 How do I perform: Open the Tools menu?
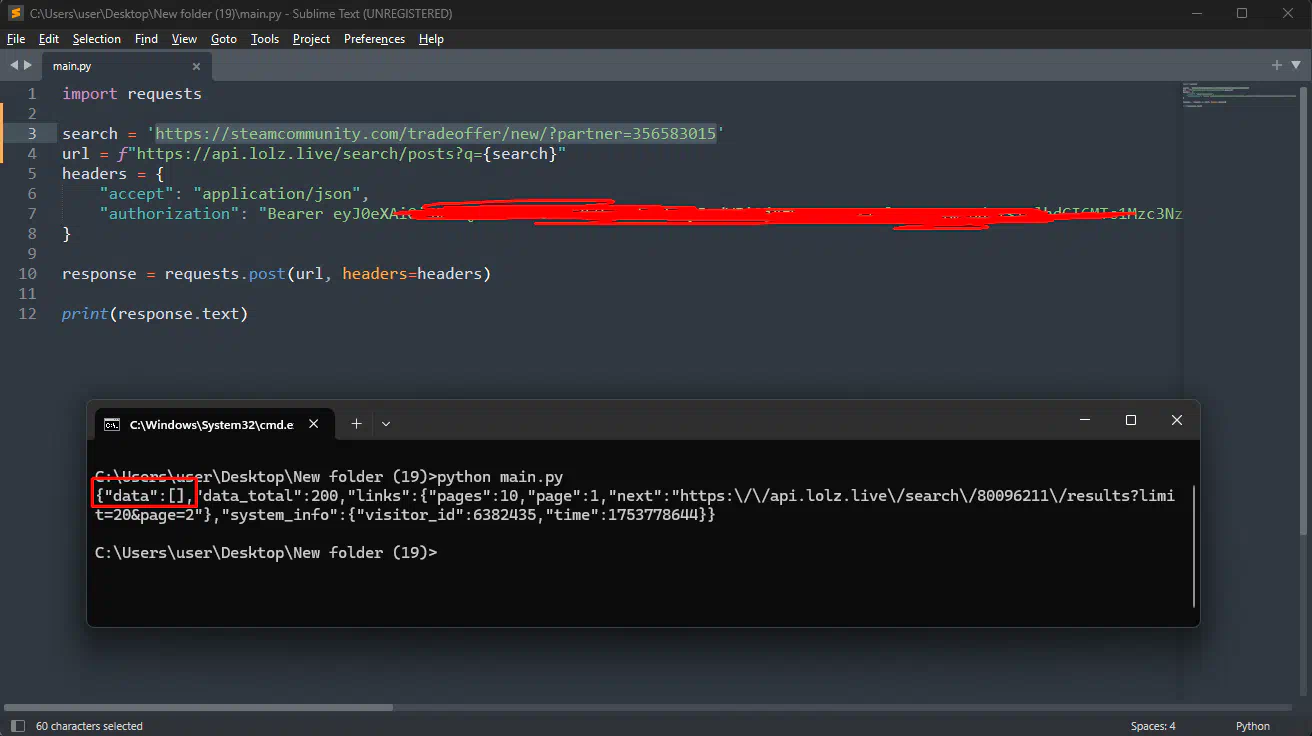265,39
